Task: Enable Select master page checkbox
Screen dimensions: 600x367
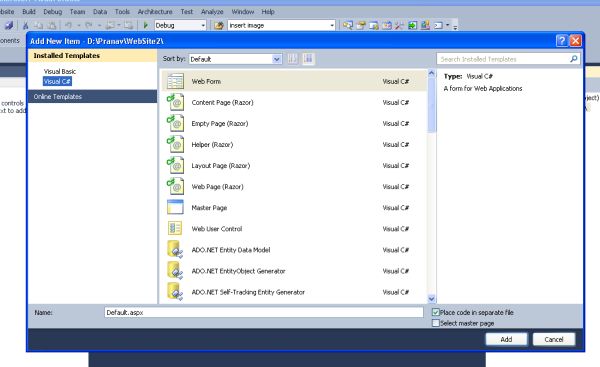Action: click(435, 323)
